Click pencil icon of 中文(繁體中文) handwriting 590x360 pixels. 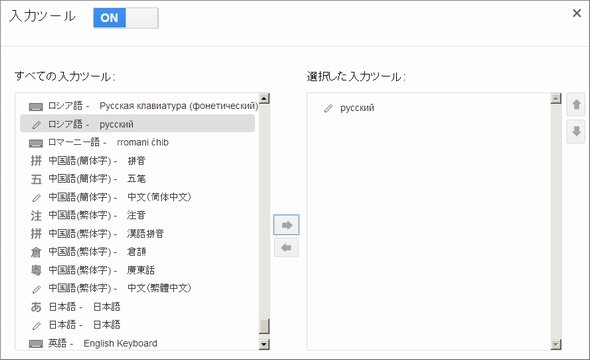click(x=36, y=289)
